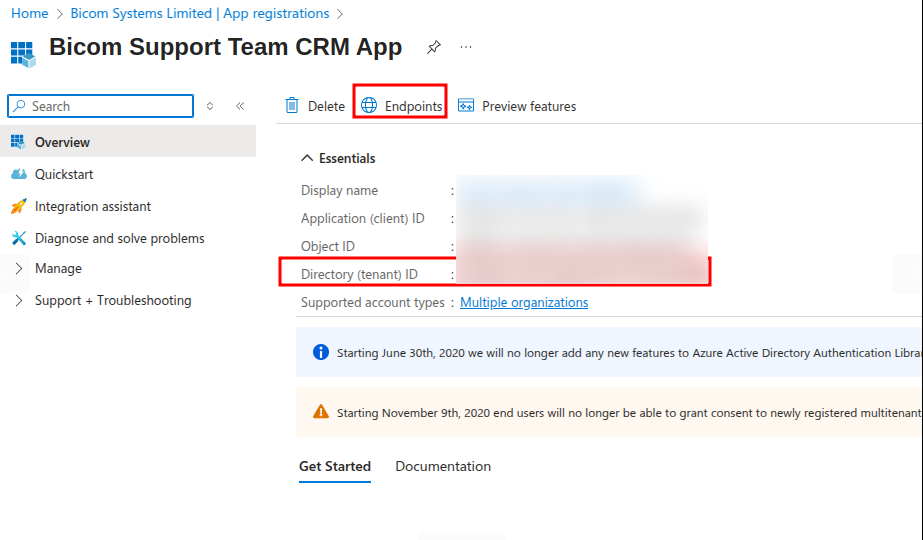Pin the Bicom Support Team CRM App
Viewport: 923px width, 540px height.
click(434, 47)
